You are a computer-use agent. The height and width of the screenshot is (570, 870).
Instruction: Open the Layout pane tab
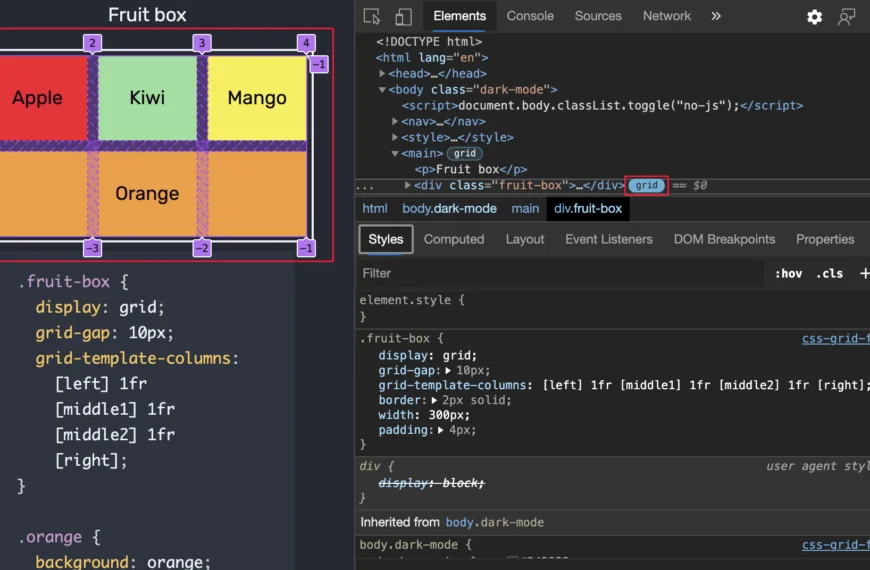point(525,239)
